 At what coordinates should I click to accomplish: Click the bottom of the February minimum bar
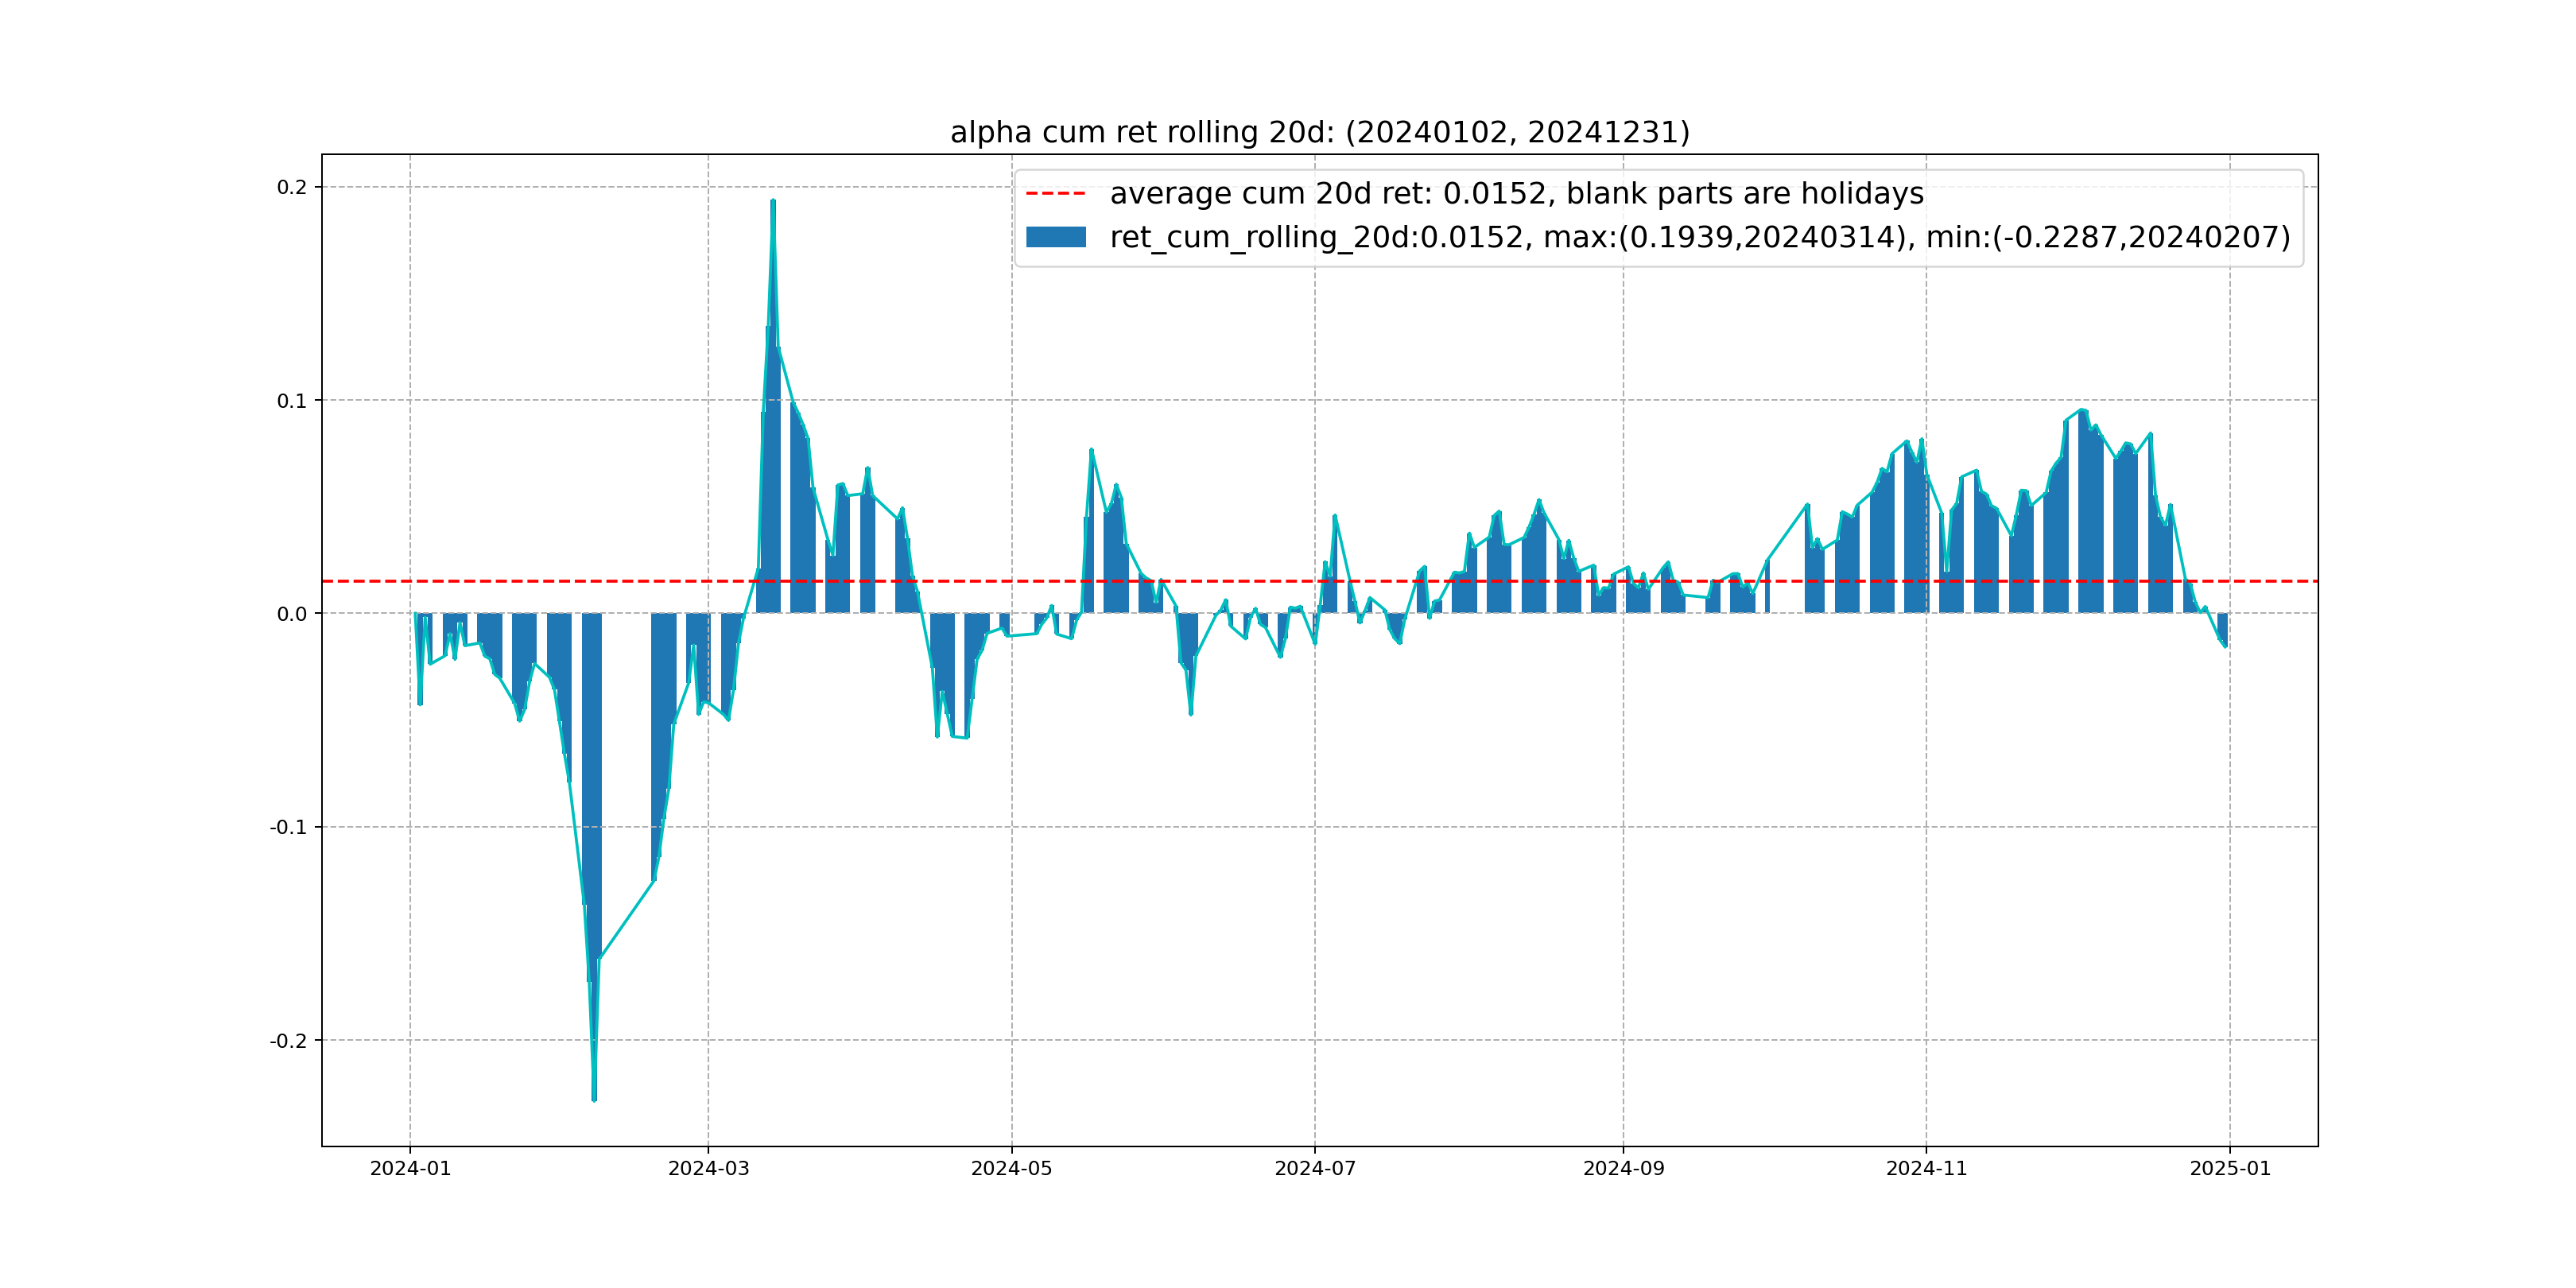(594, 1099)
